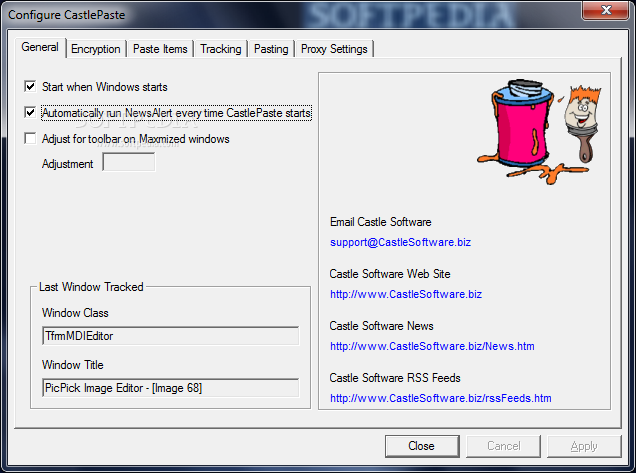
Task: Click the Castle Software RSS Feeds label
Action: click(395, 378)
